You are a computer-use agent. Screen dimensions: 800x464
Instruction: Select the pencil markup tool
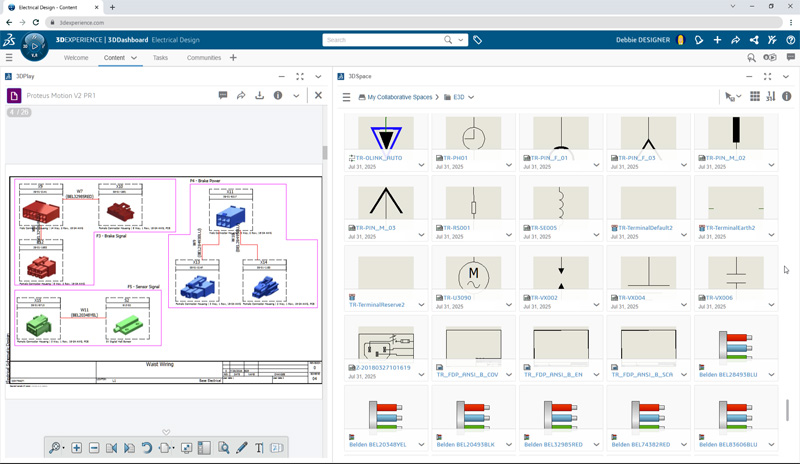coord(241,448)
